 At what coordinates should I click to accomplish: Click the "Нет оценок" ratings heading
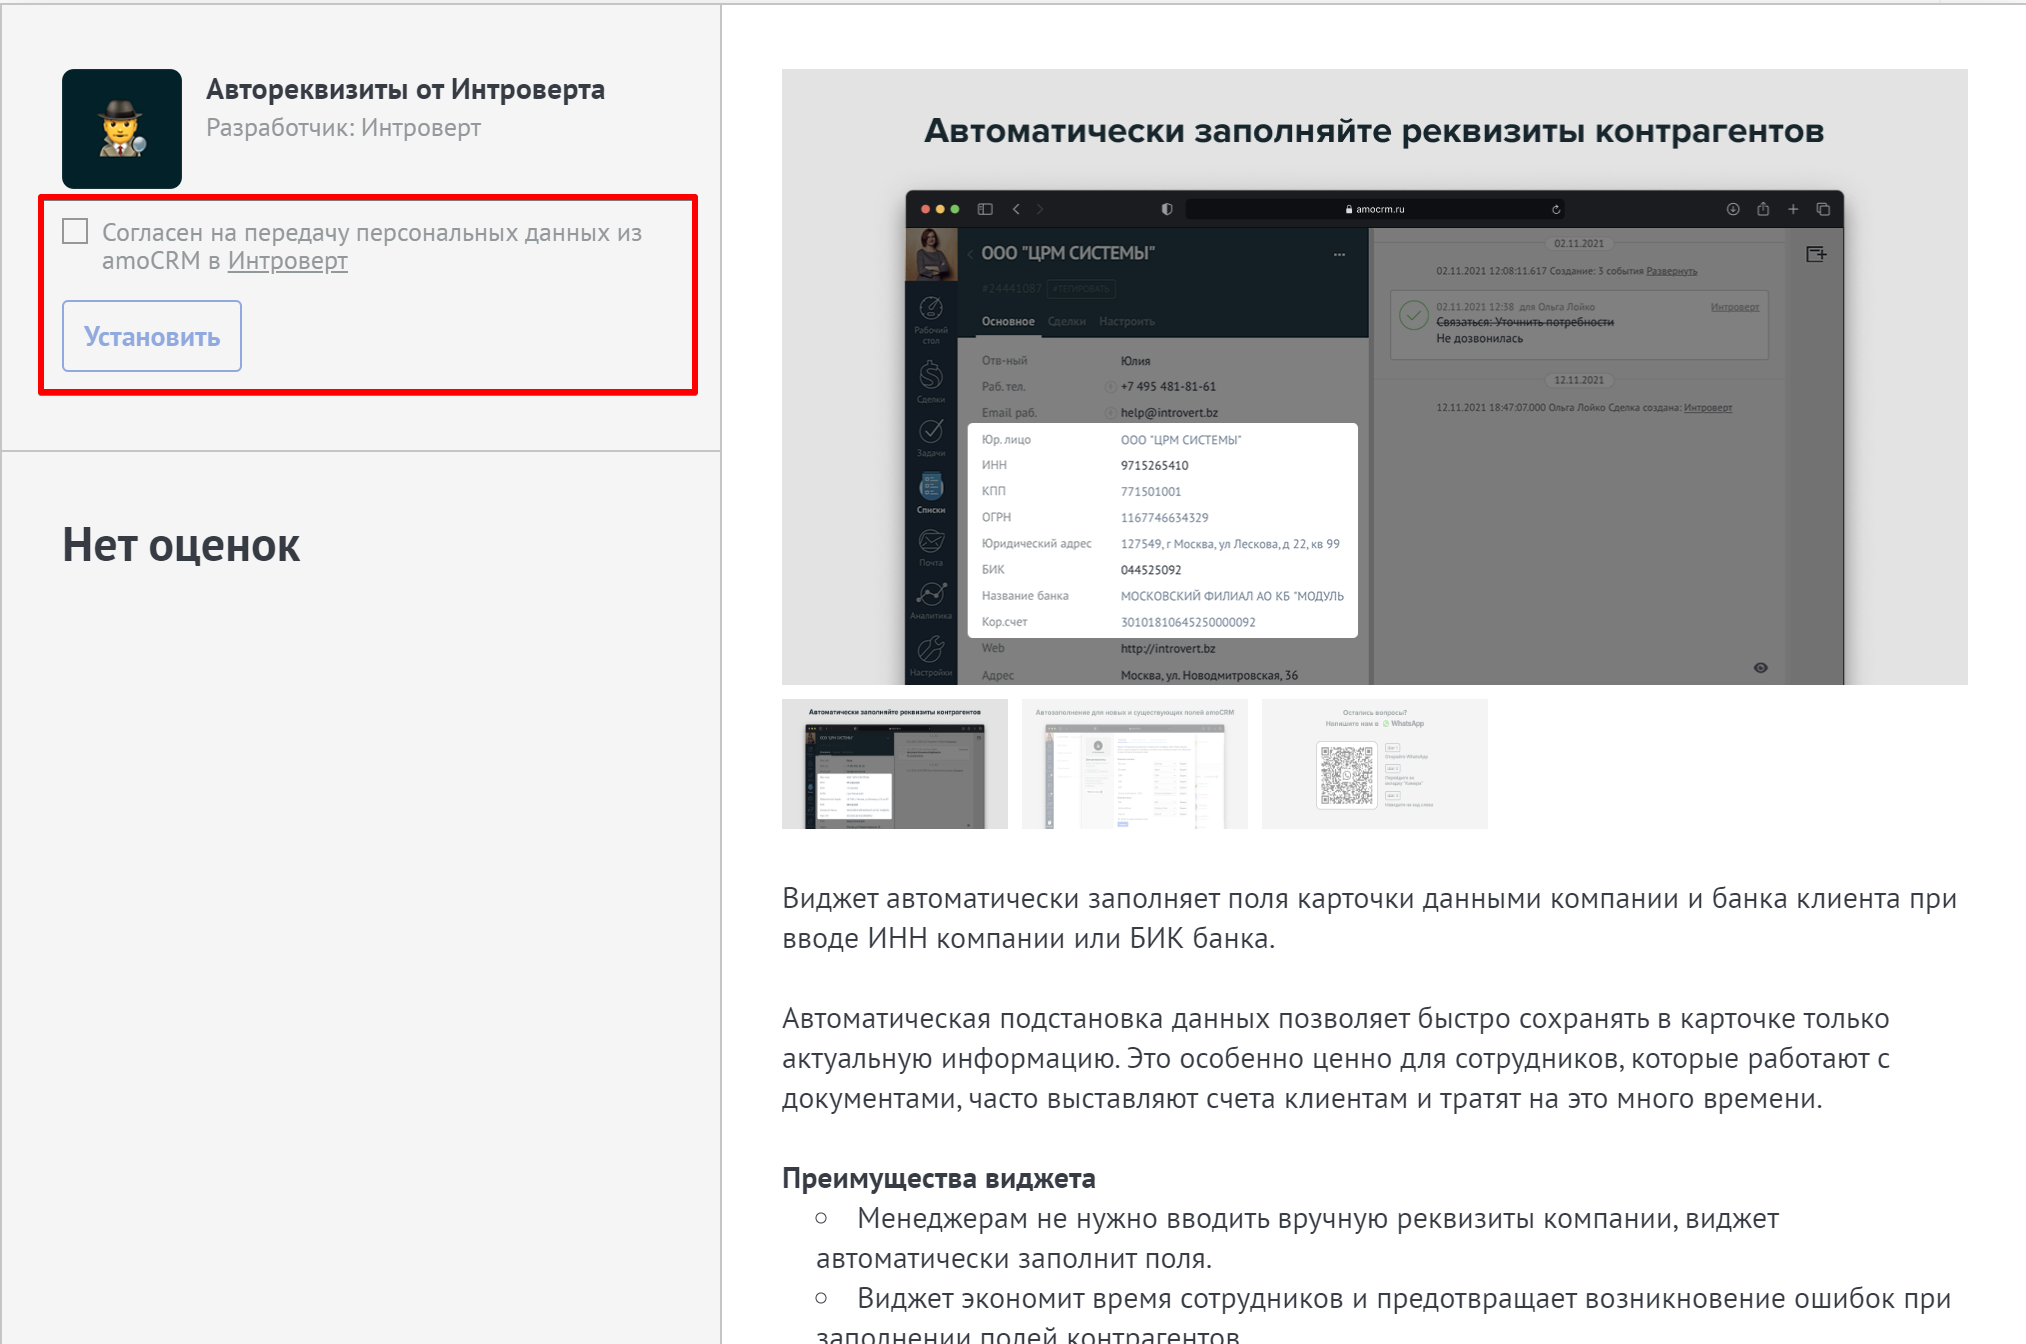181,546
